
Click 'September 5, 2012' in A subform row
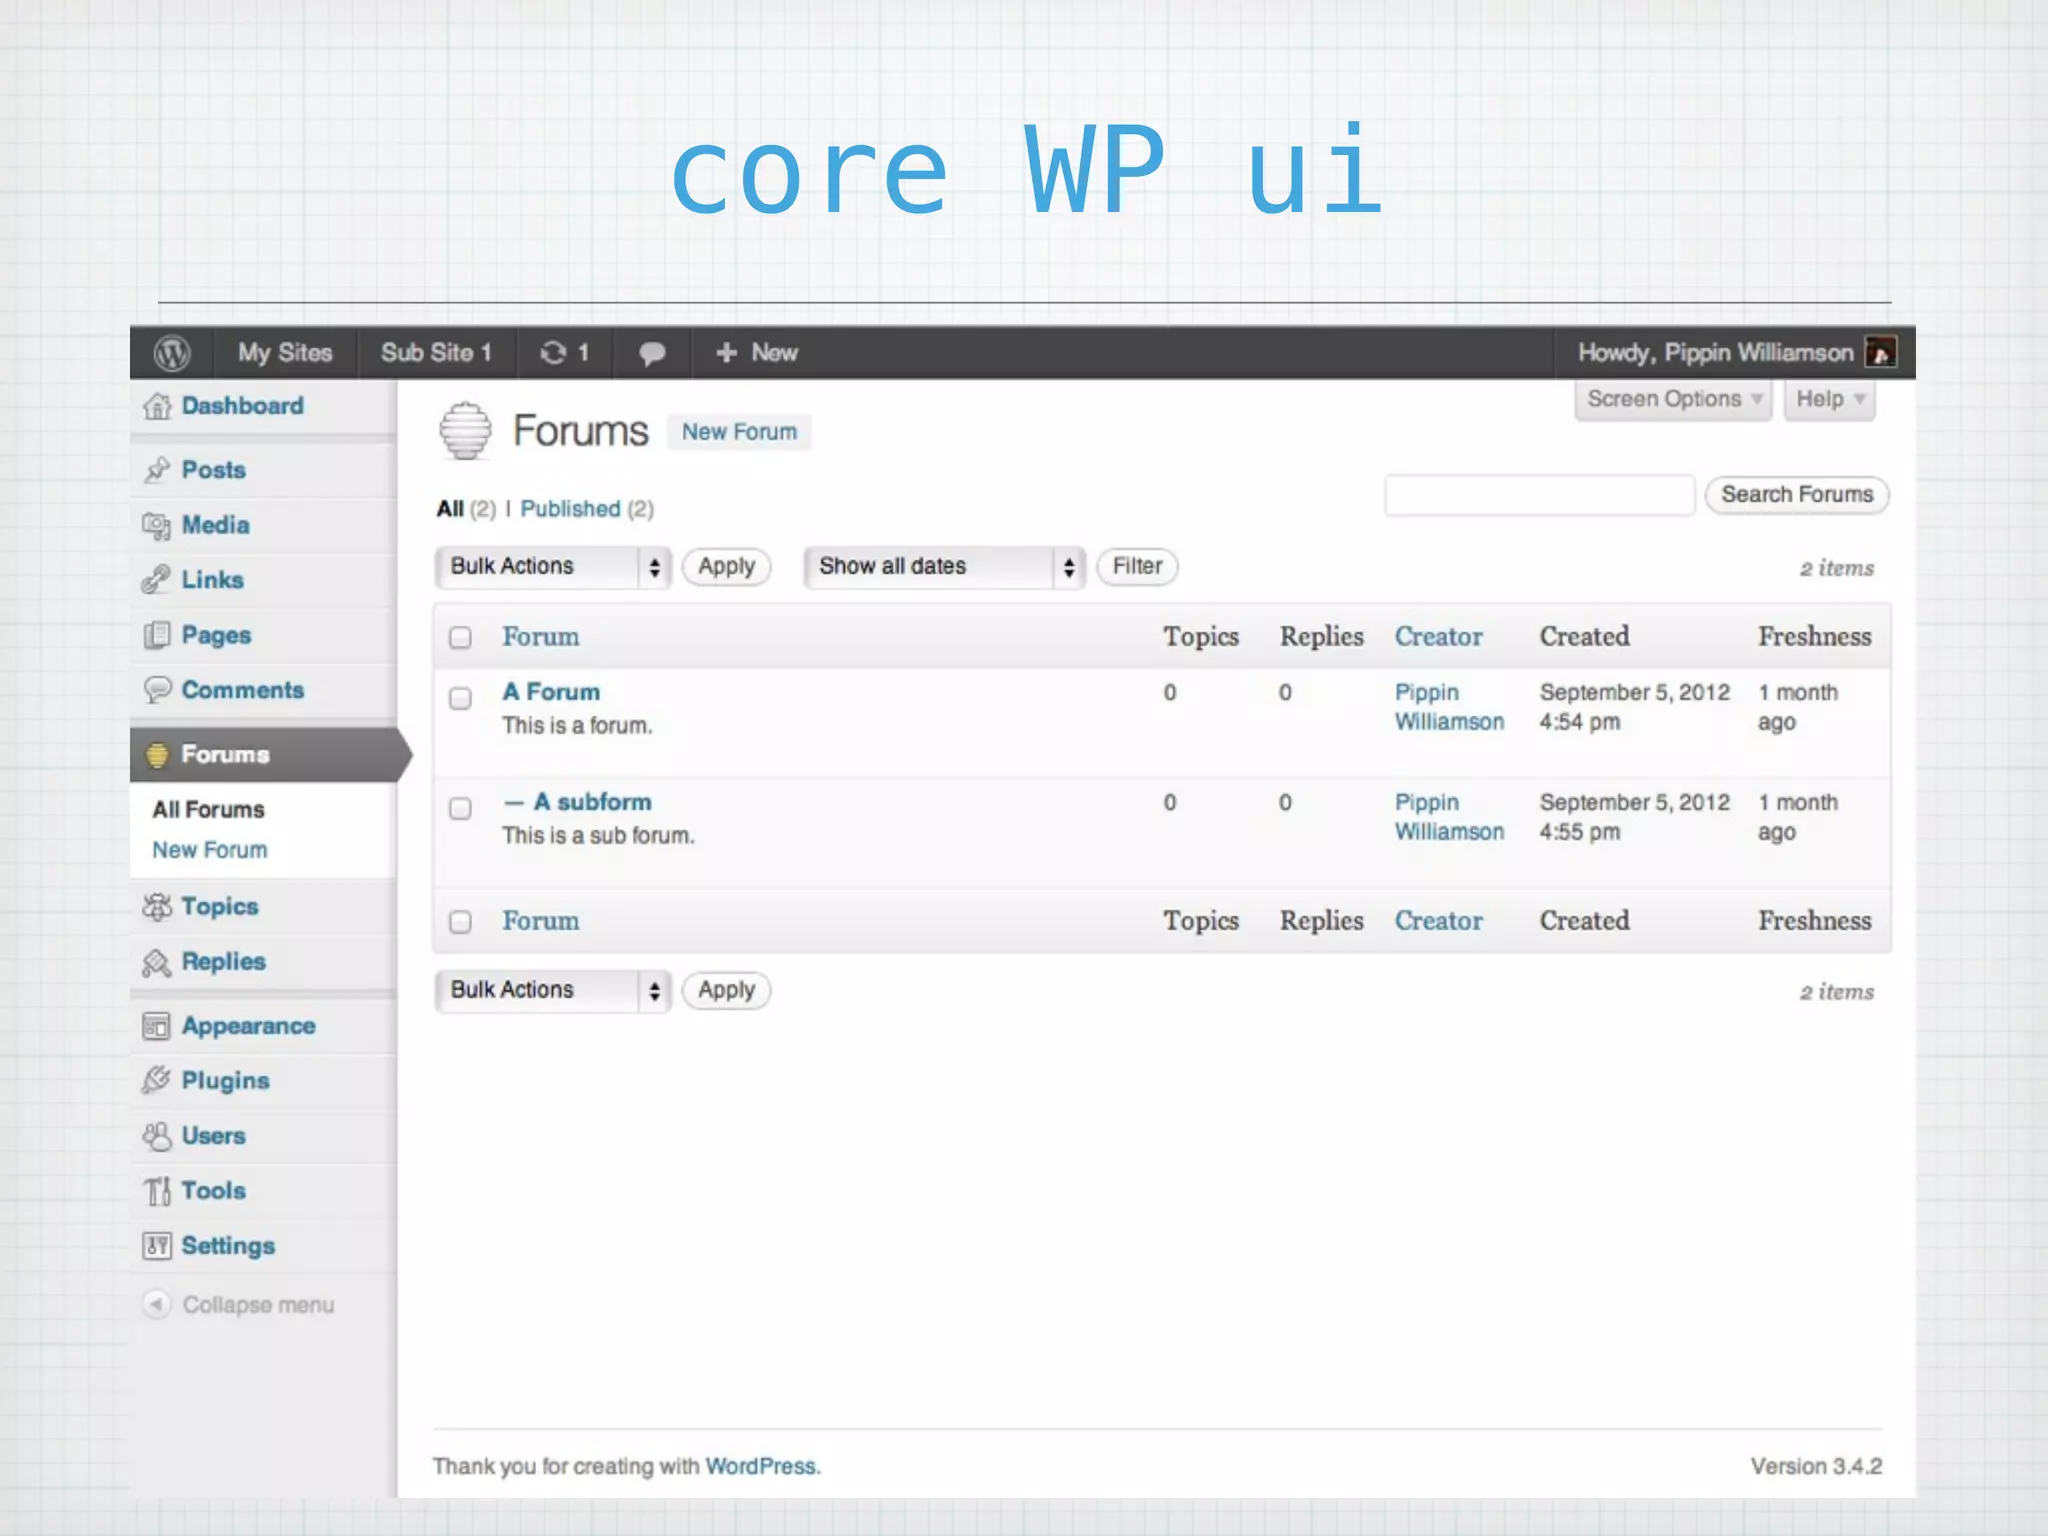point(1635,802)
